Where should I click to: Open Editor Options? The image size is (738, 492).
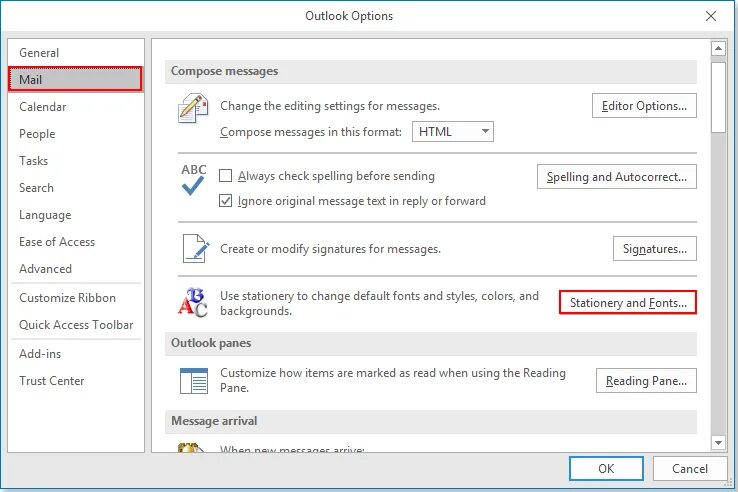coord(644,106)
